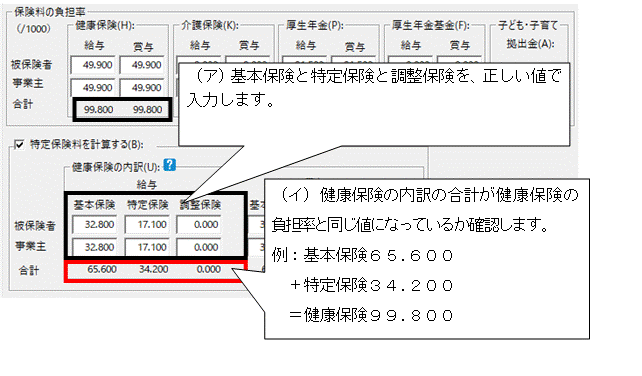The image size is (642, 376).
Task: Select 特定保険 field in 事業主 row
Action: tap(147, 247)
